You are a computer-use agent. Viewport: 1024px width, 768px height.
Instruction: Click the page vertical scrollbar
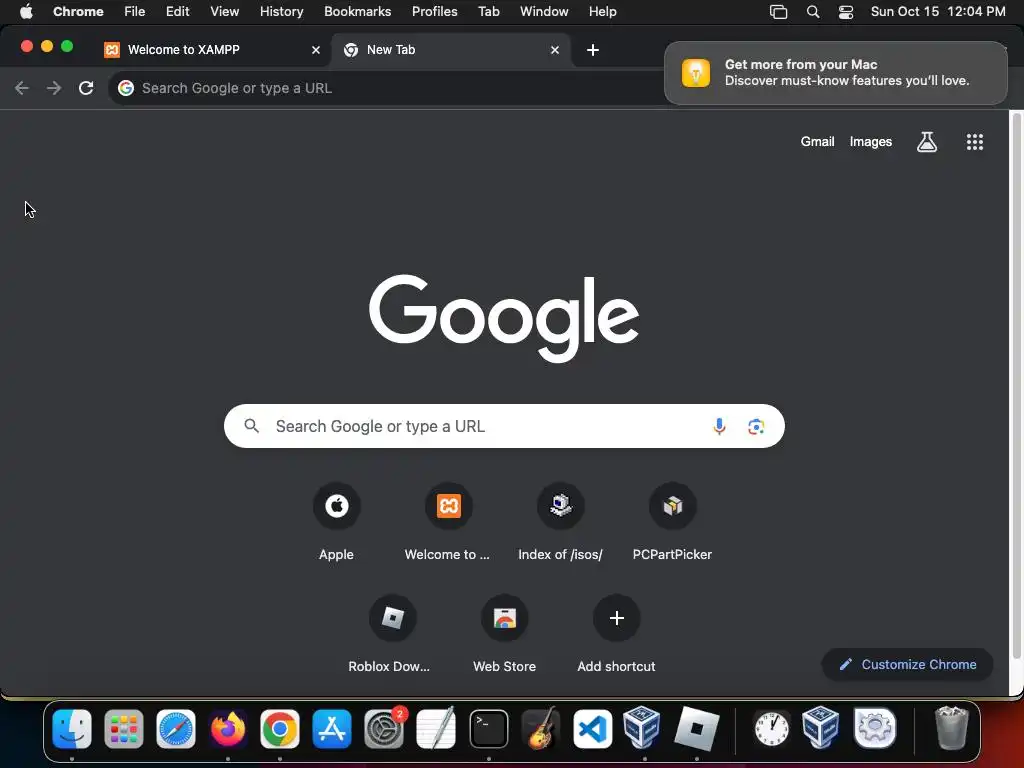pos(1016,385)
